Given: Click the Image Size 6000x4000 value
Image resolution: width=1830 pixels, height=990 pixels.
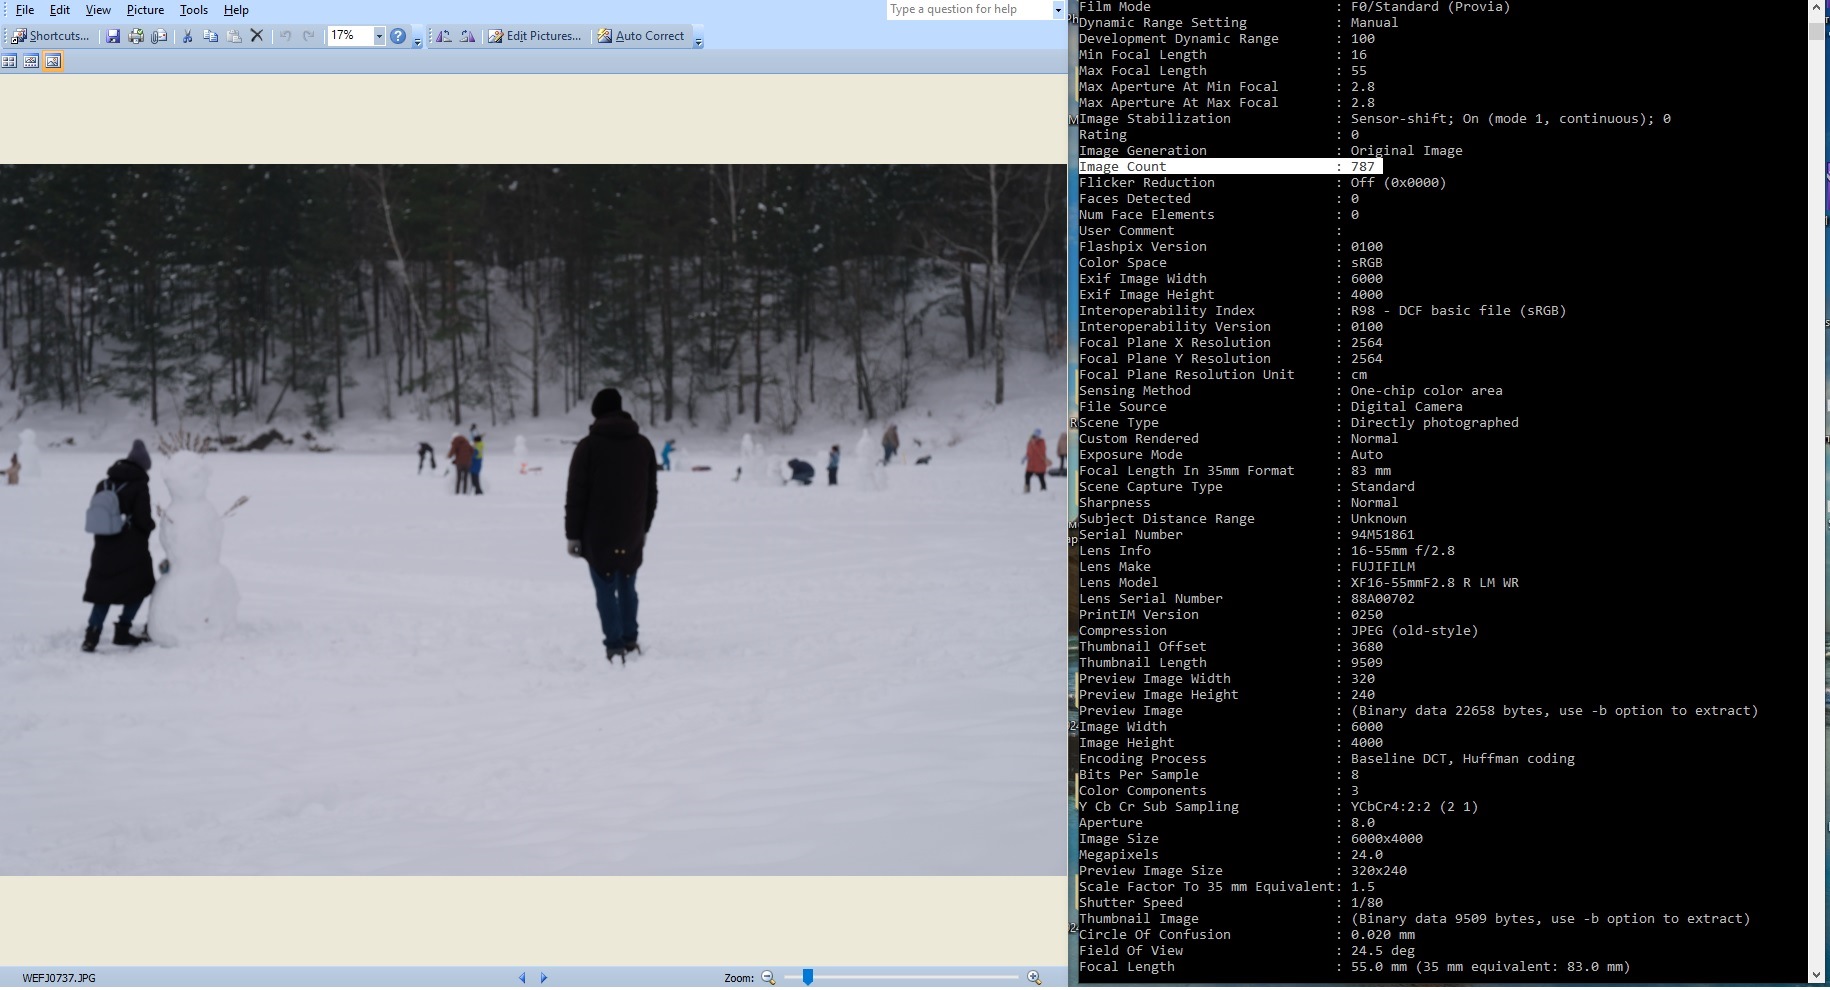Looking at the screenshot, I should (1386, 839).
